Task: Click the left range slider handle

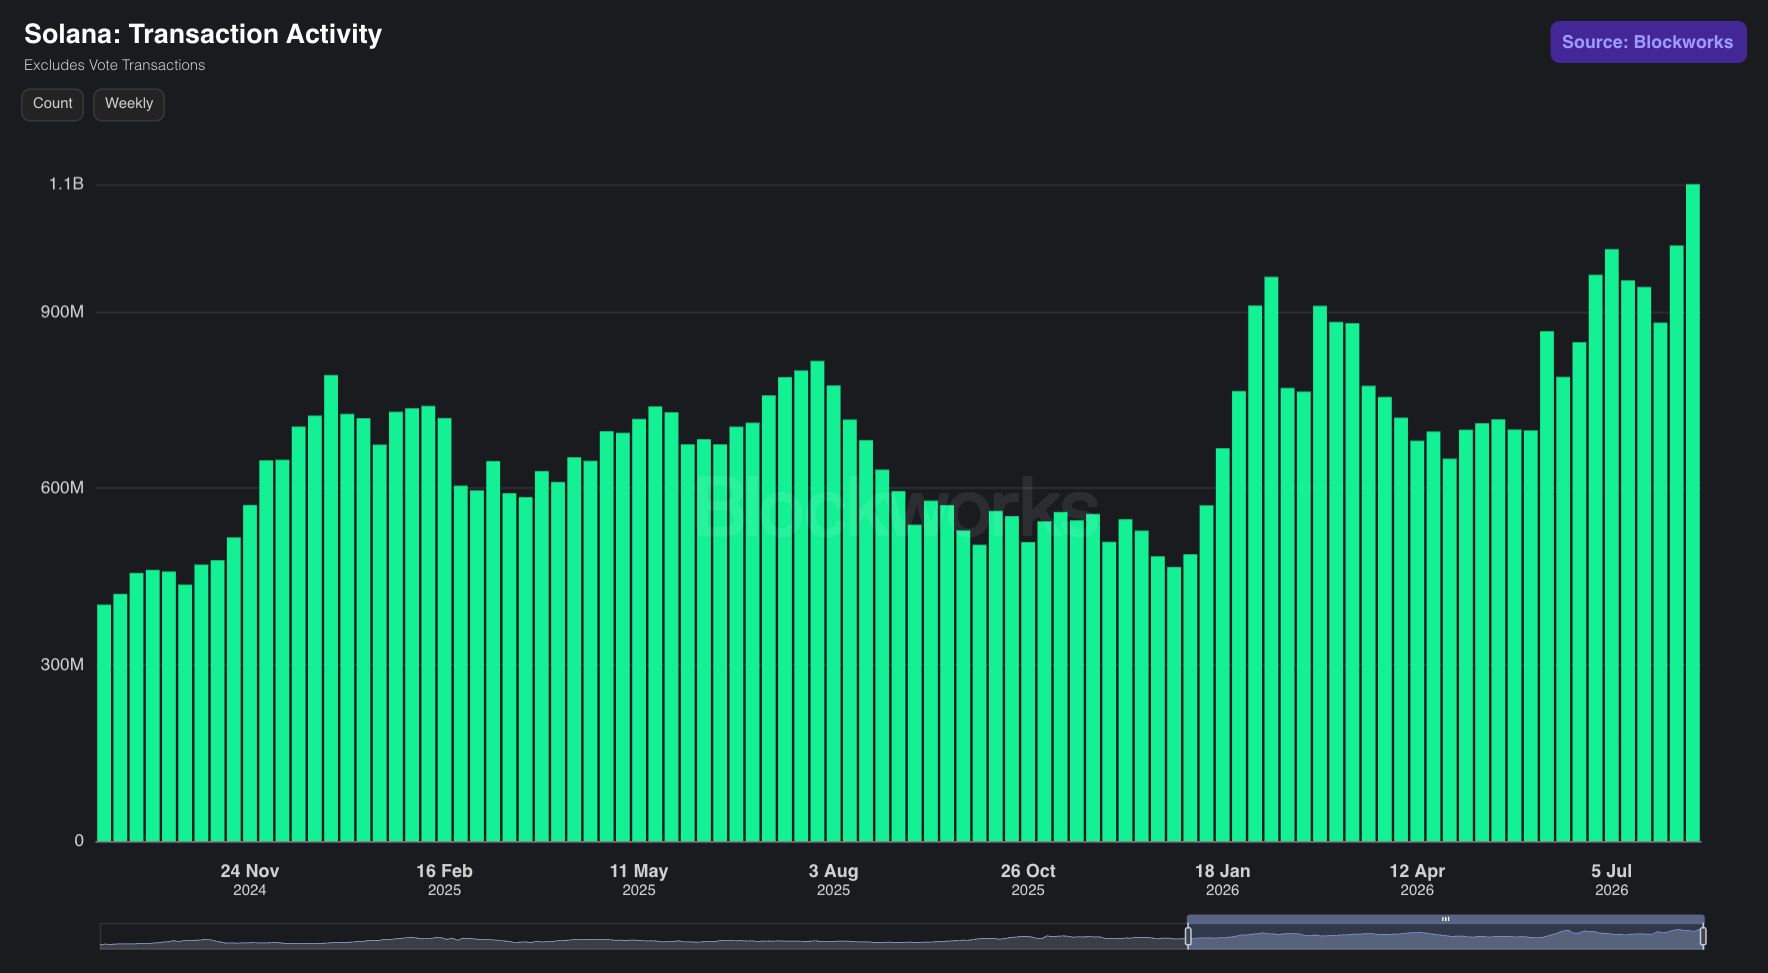Action: coord(1188,936)
